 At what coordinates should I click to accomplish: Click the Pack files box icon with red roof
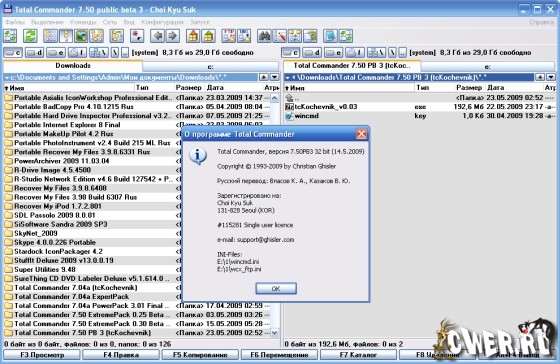point(193,36)
